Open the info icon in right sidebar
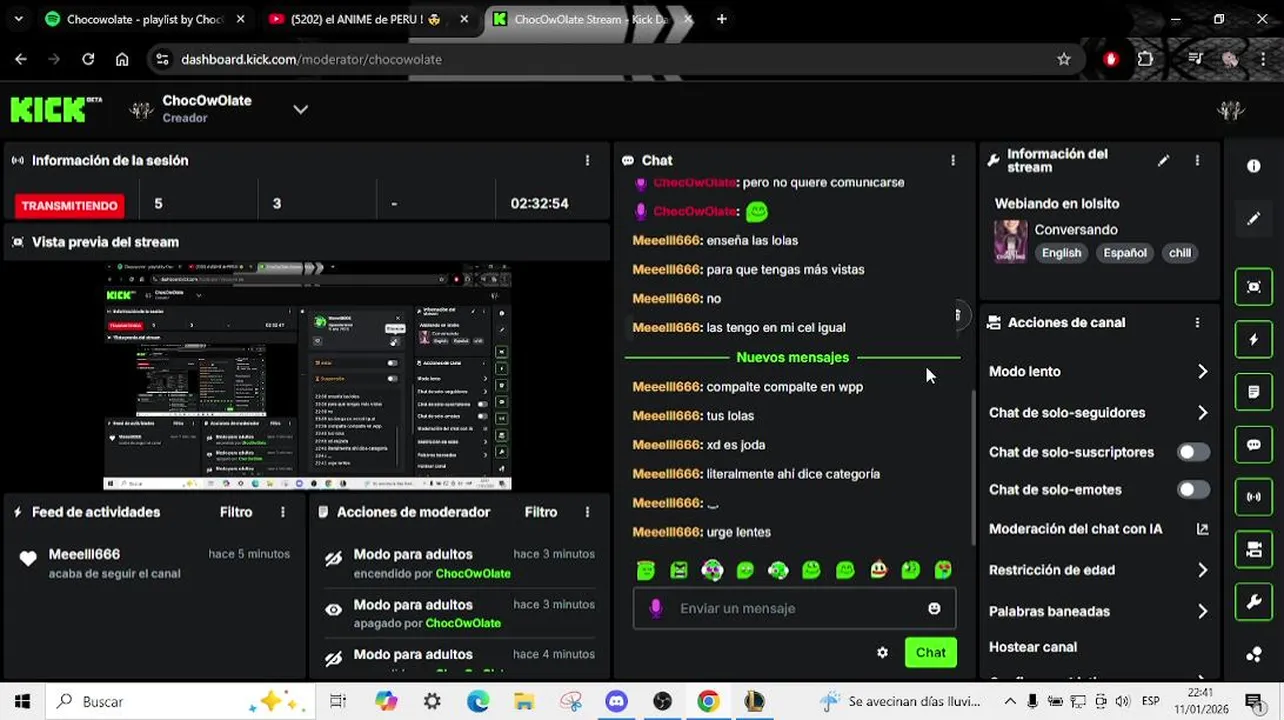The height and width of the screenshot is (720, 1284). (1253, 166)
